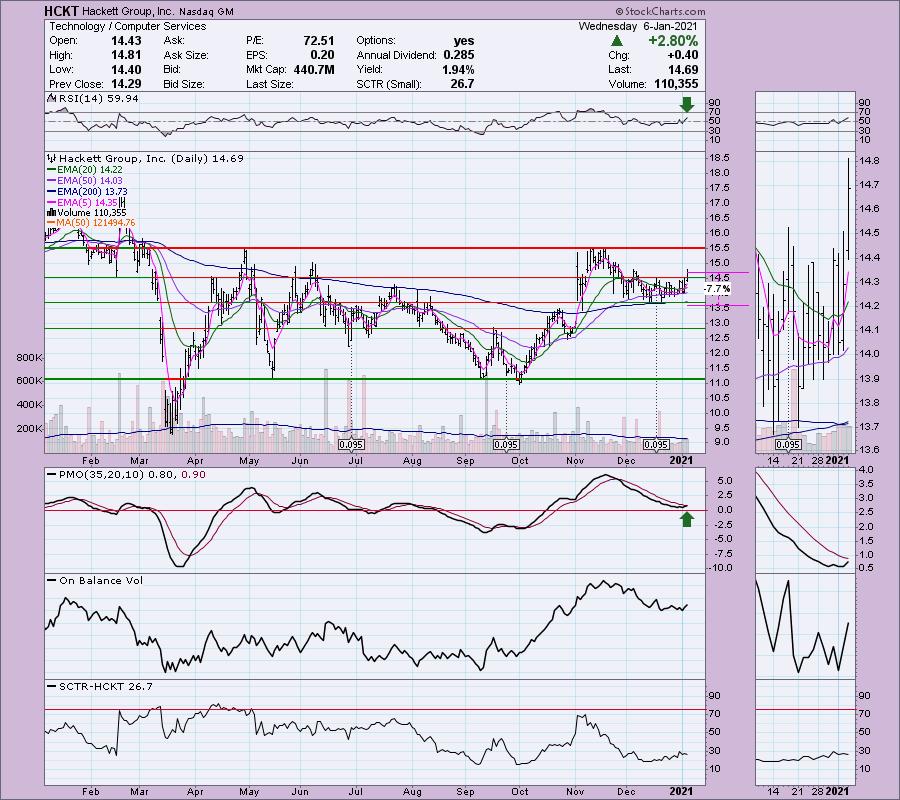
Task: Click the '200K' volume axis label
Action: pos(30,429)
